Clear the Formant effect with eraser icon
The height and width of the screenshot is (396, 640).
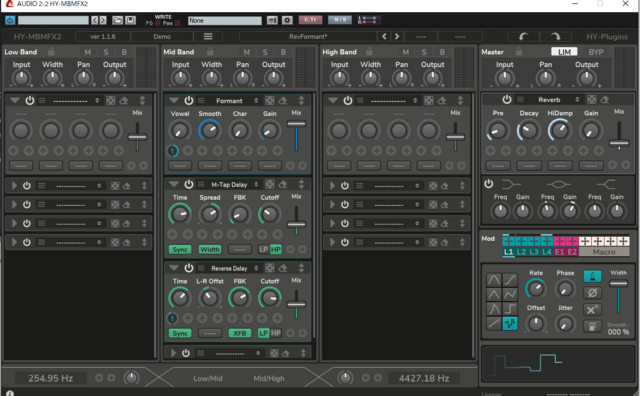pyautogui.click(x=283, y=100)
